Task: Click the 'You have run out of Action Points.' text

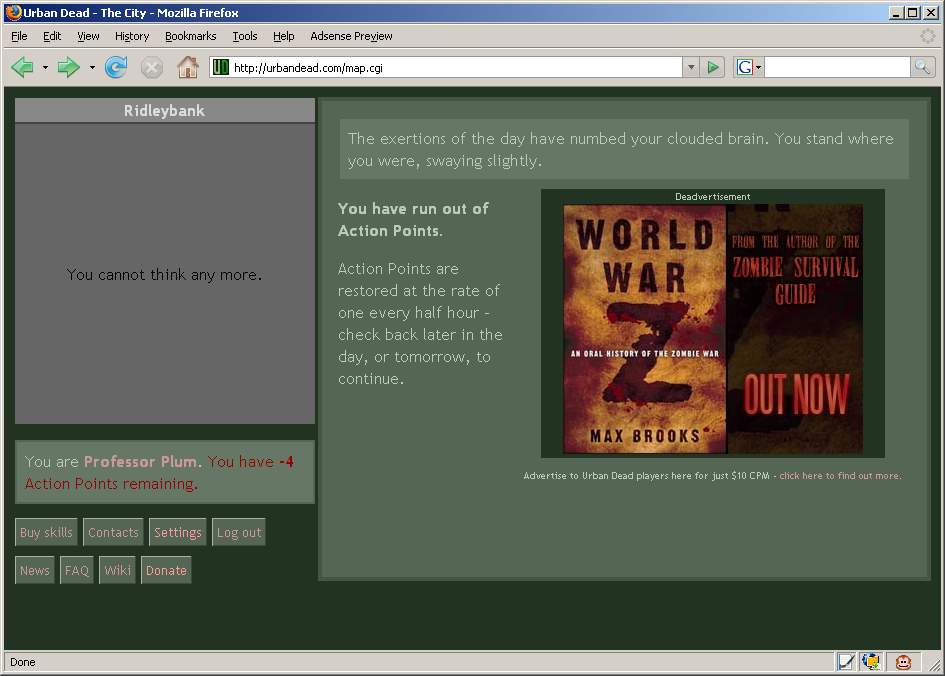Action: click(x=413, y=220)
